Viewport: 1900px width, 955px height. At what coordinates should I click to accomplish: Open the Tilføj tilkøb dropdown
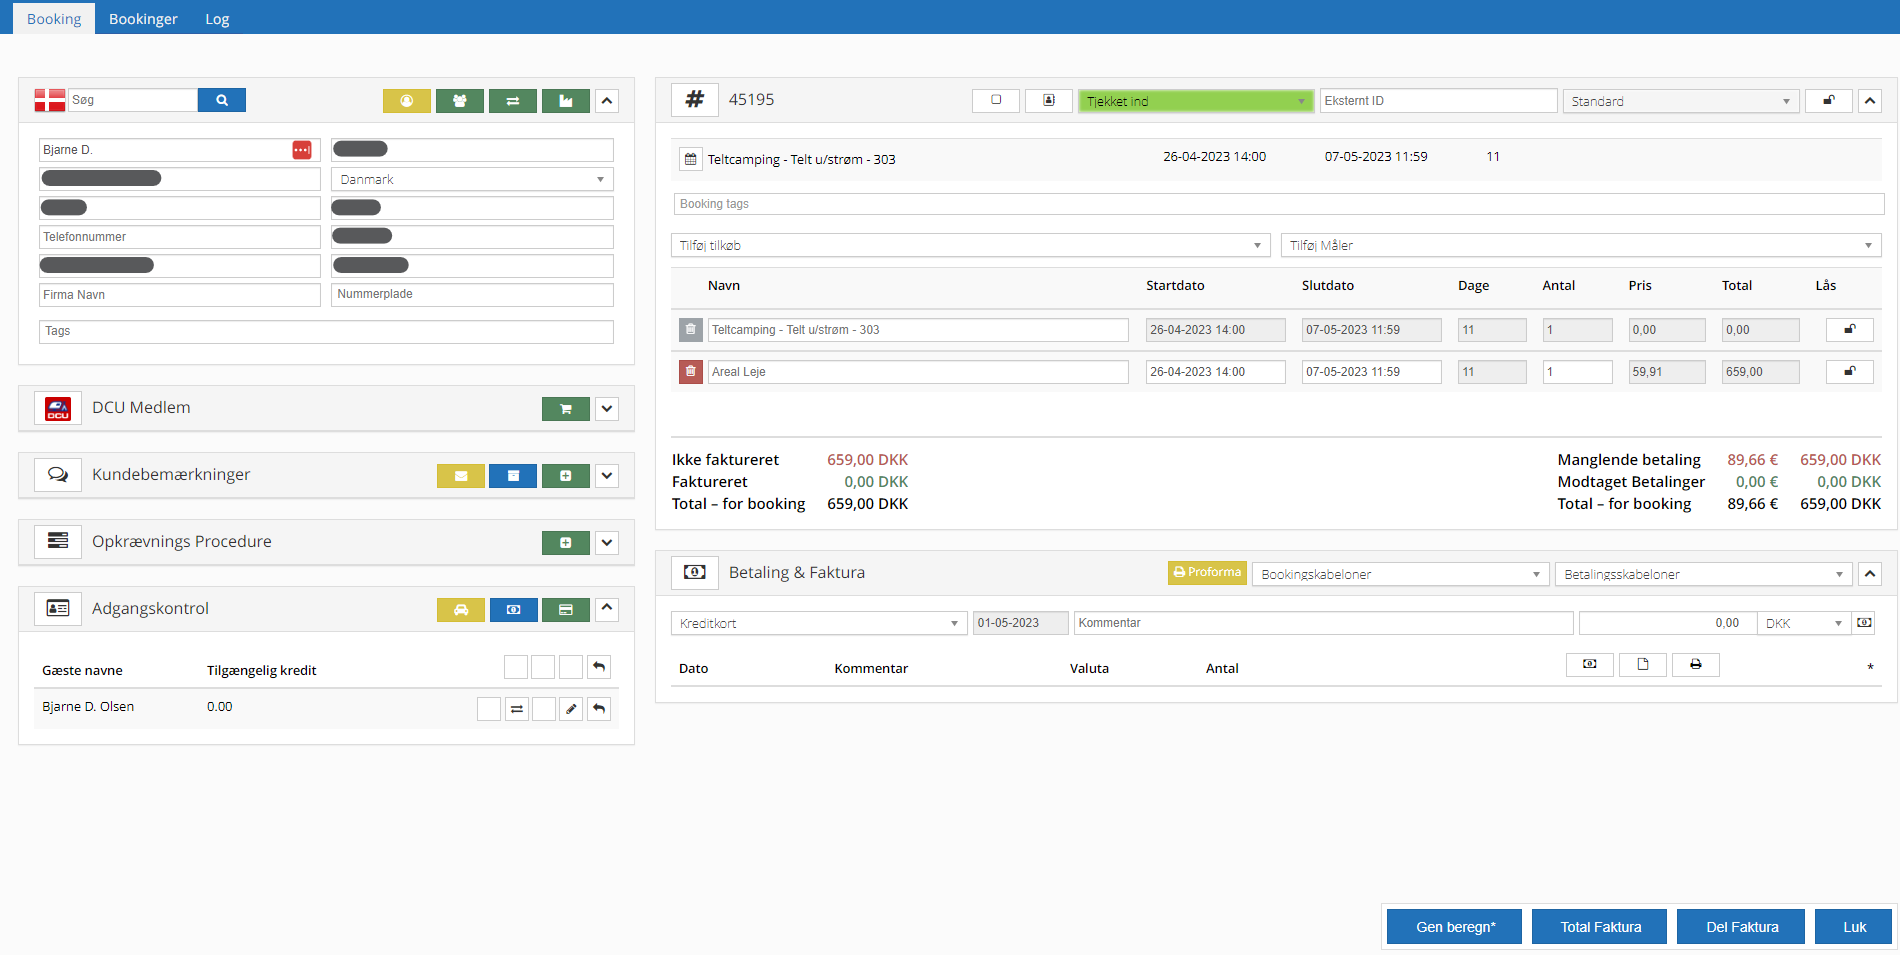tap(970, 246)
